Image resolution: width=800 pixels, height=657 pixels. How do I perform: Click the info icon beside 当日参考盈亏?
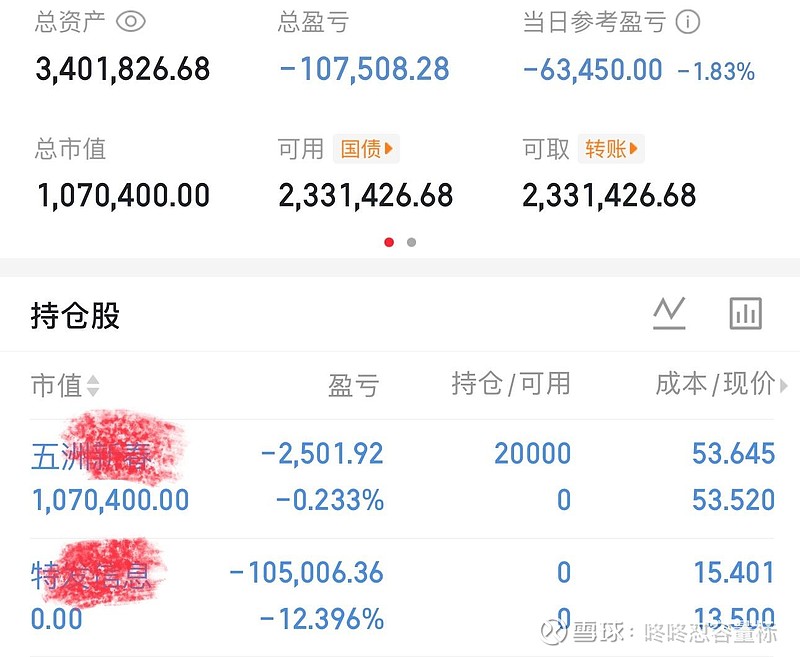[x=688, y=22]
